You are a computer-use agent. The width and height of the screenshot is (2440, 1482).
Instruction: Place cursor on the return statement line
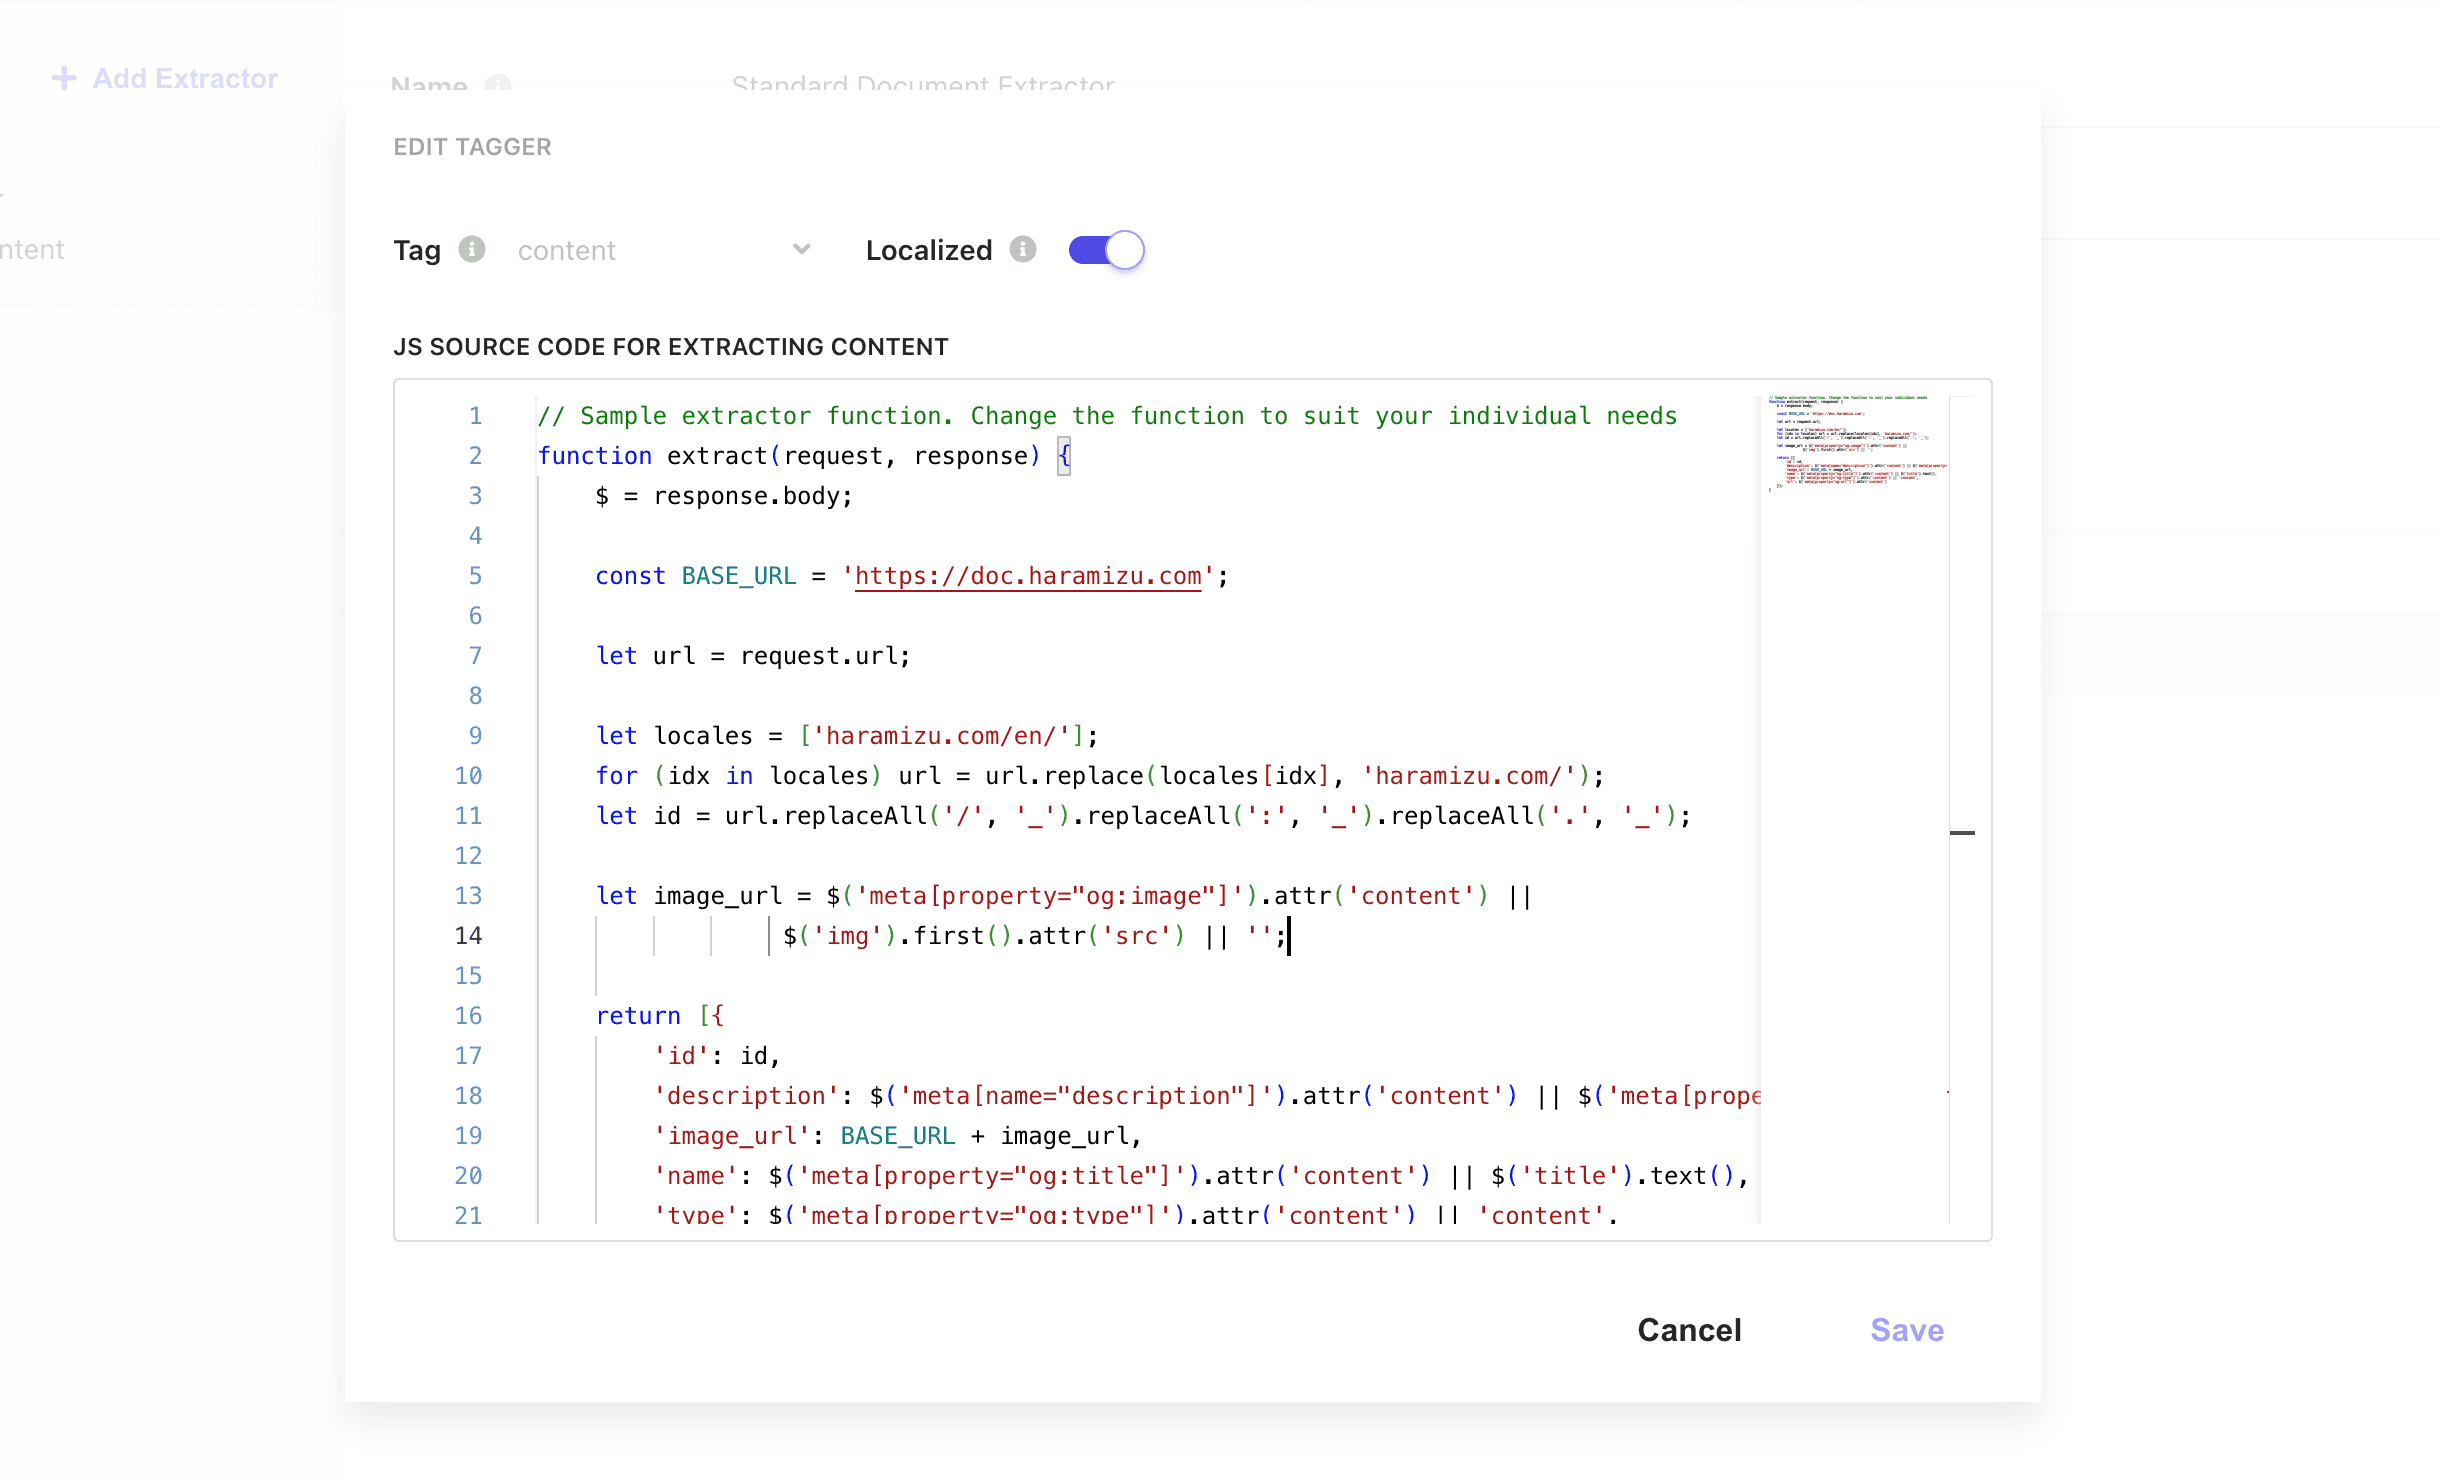pos(638,1016)
